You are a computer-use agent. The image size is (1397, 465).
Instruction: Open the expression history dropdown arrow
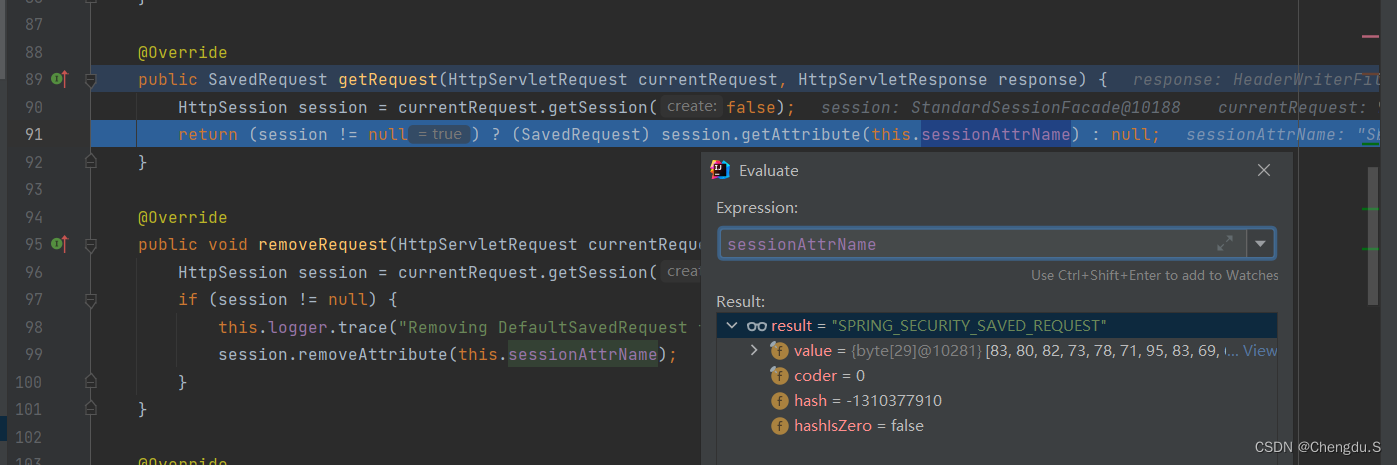(1261, 243)
